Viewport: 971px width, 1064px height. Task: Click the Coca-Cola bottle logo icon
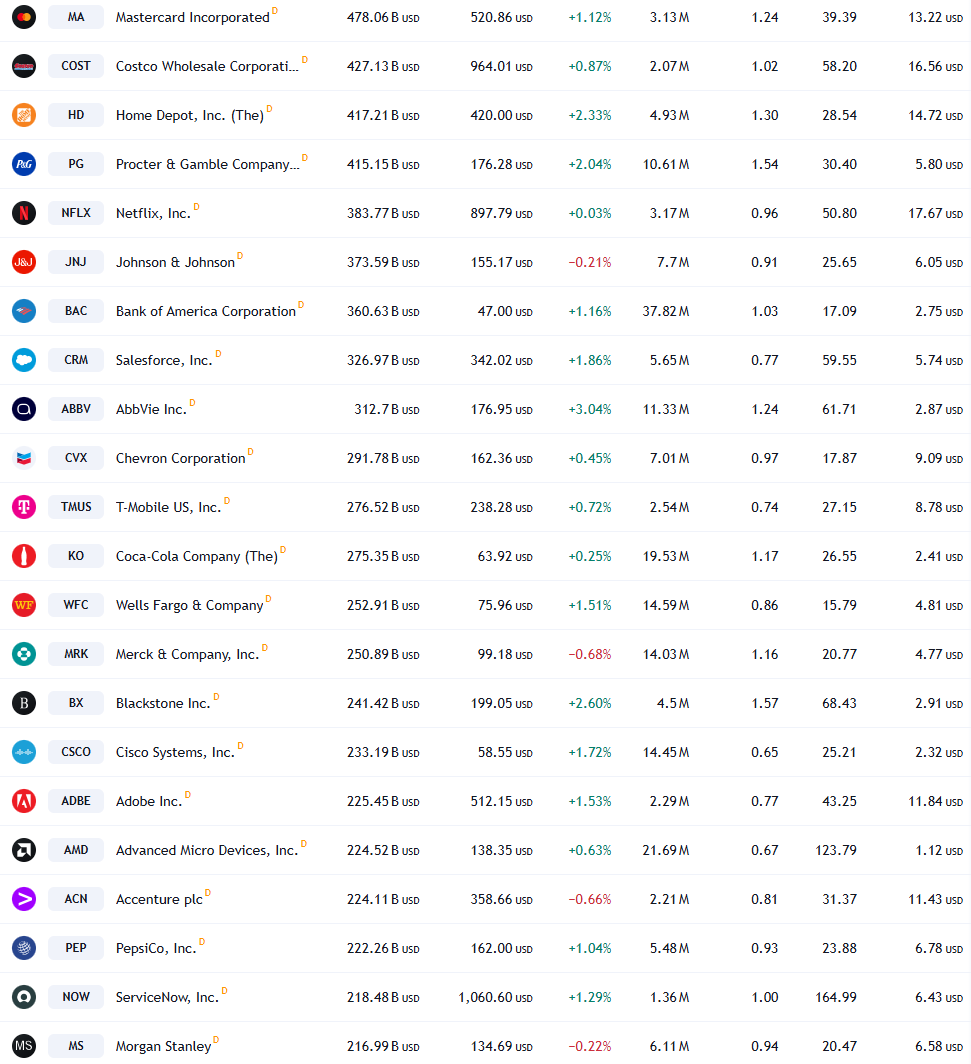point(24,556)
